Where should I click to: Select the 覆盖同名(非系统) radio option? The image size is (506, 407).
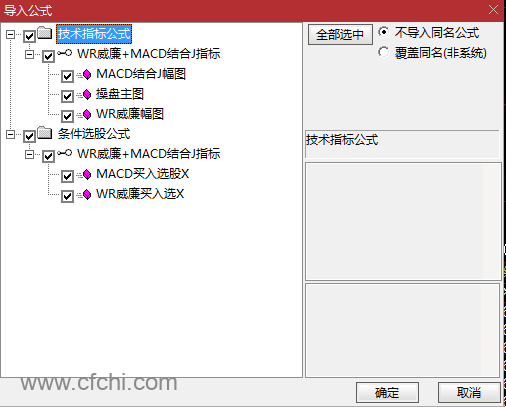point(384,52)
